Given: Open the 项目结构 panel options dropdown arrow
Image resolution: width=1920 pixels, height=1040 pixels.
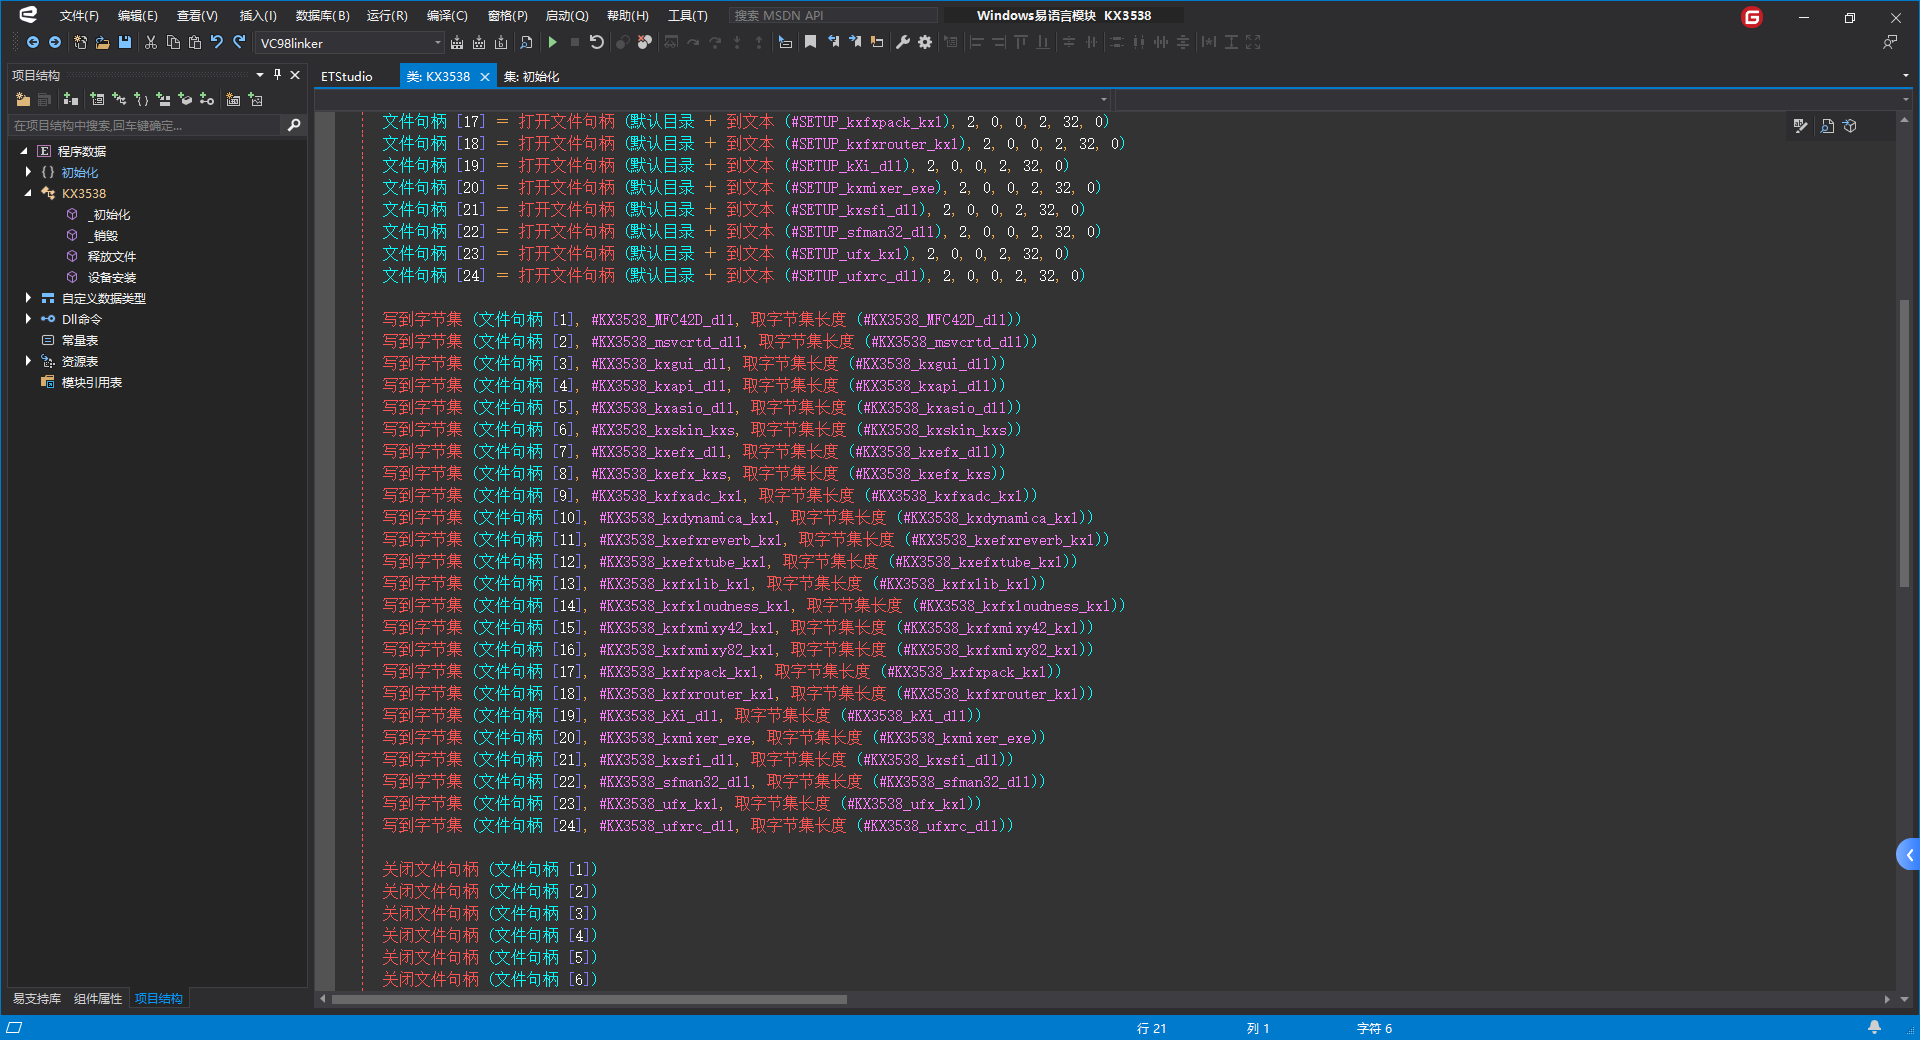Looking at the screenshot, I should tap(260, 75).
